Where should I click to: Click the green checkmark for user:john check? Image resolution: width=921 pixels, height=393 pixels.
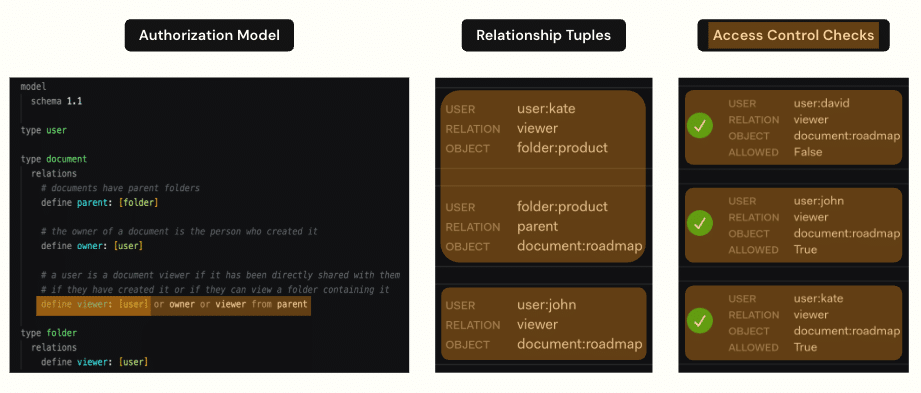[700, 223]
